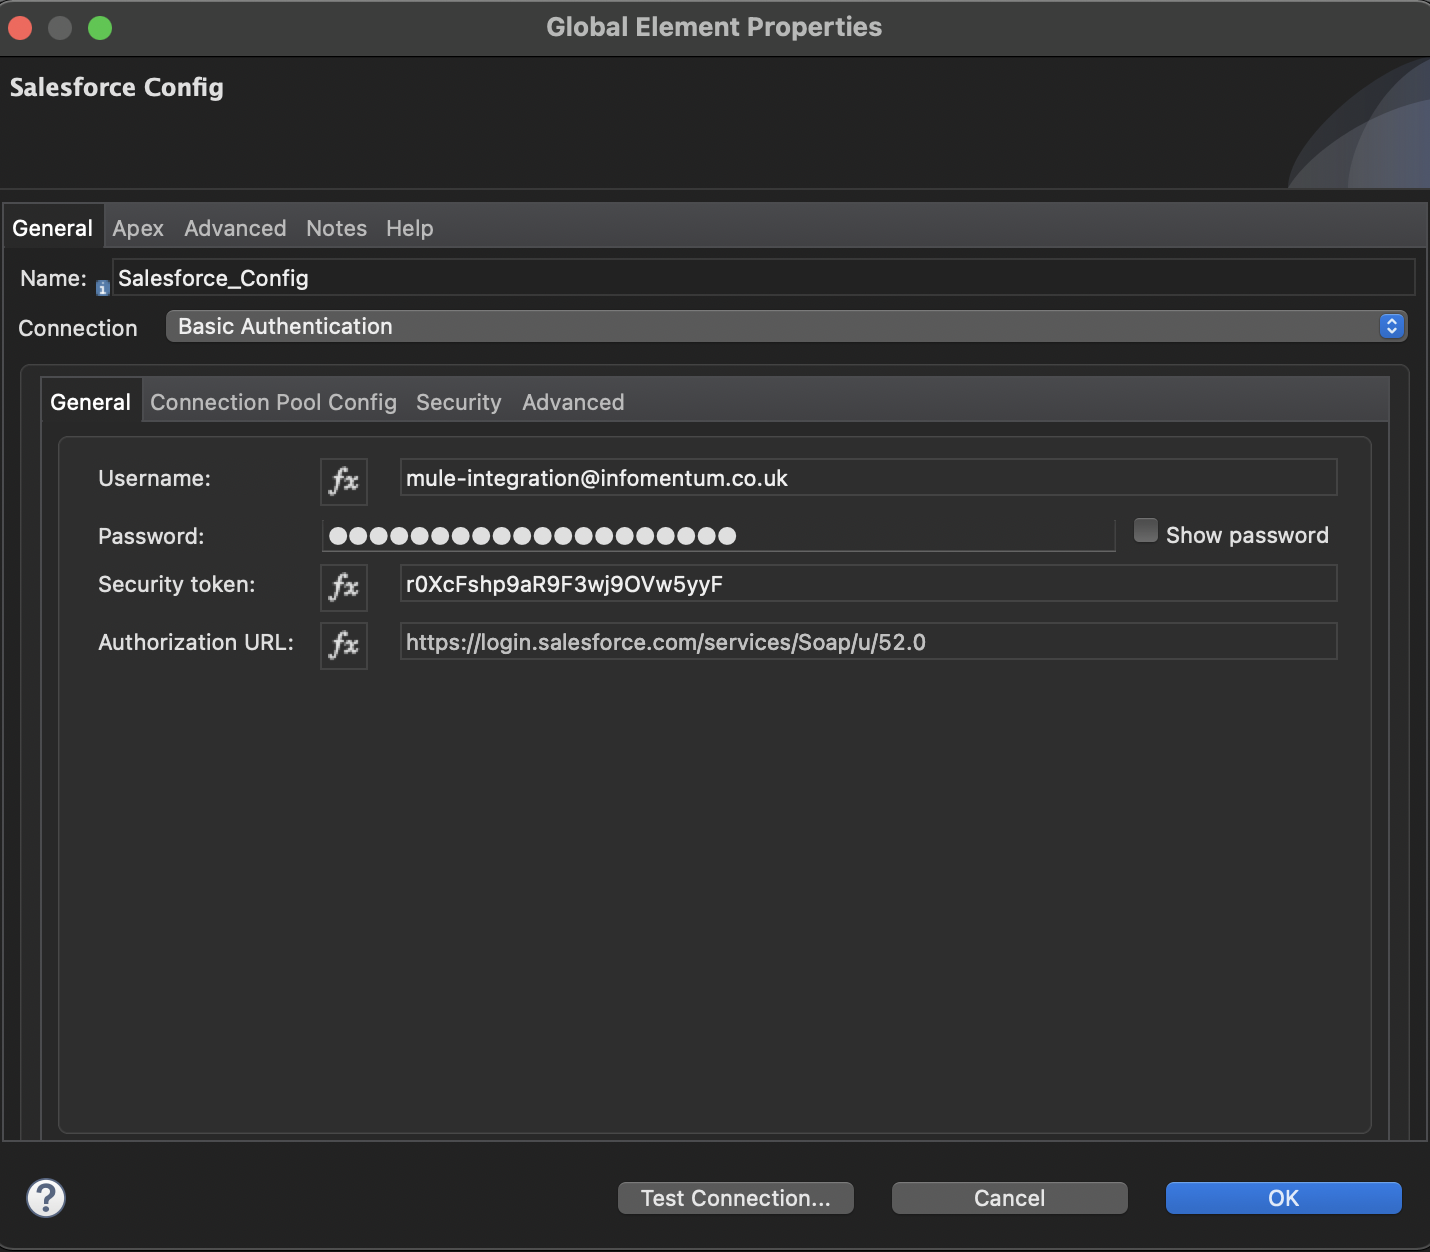The width and height of the screenshot is (1430, 1252).
Task: Click the info icon beside Name field
Action: pyautogui.click(x=102, y=288)
